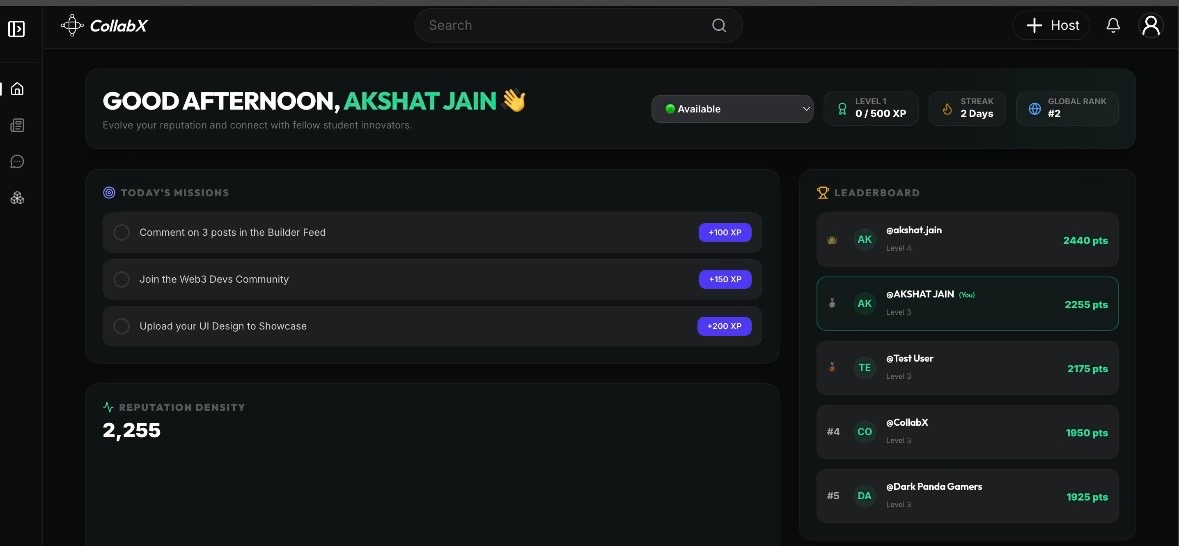
Task: Click the 2255 pts score
Action: [x=1086, y=305]
